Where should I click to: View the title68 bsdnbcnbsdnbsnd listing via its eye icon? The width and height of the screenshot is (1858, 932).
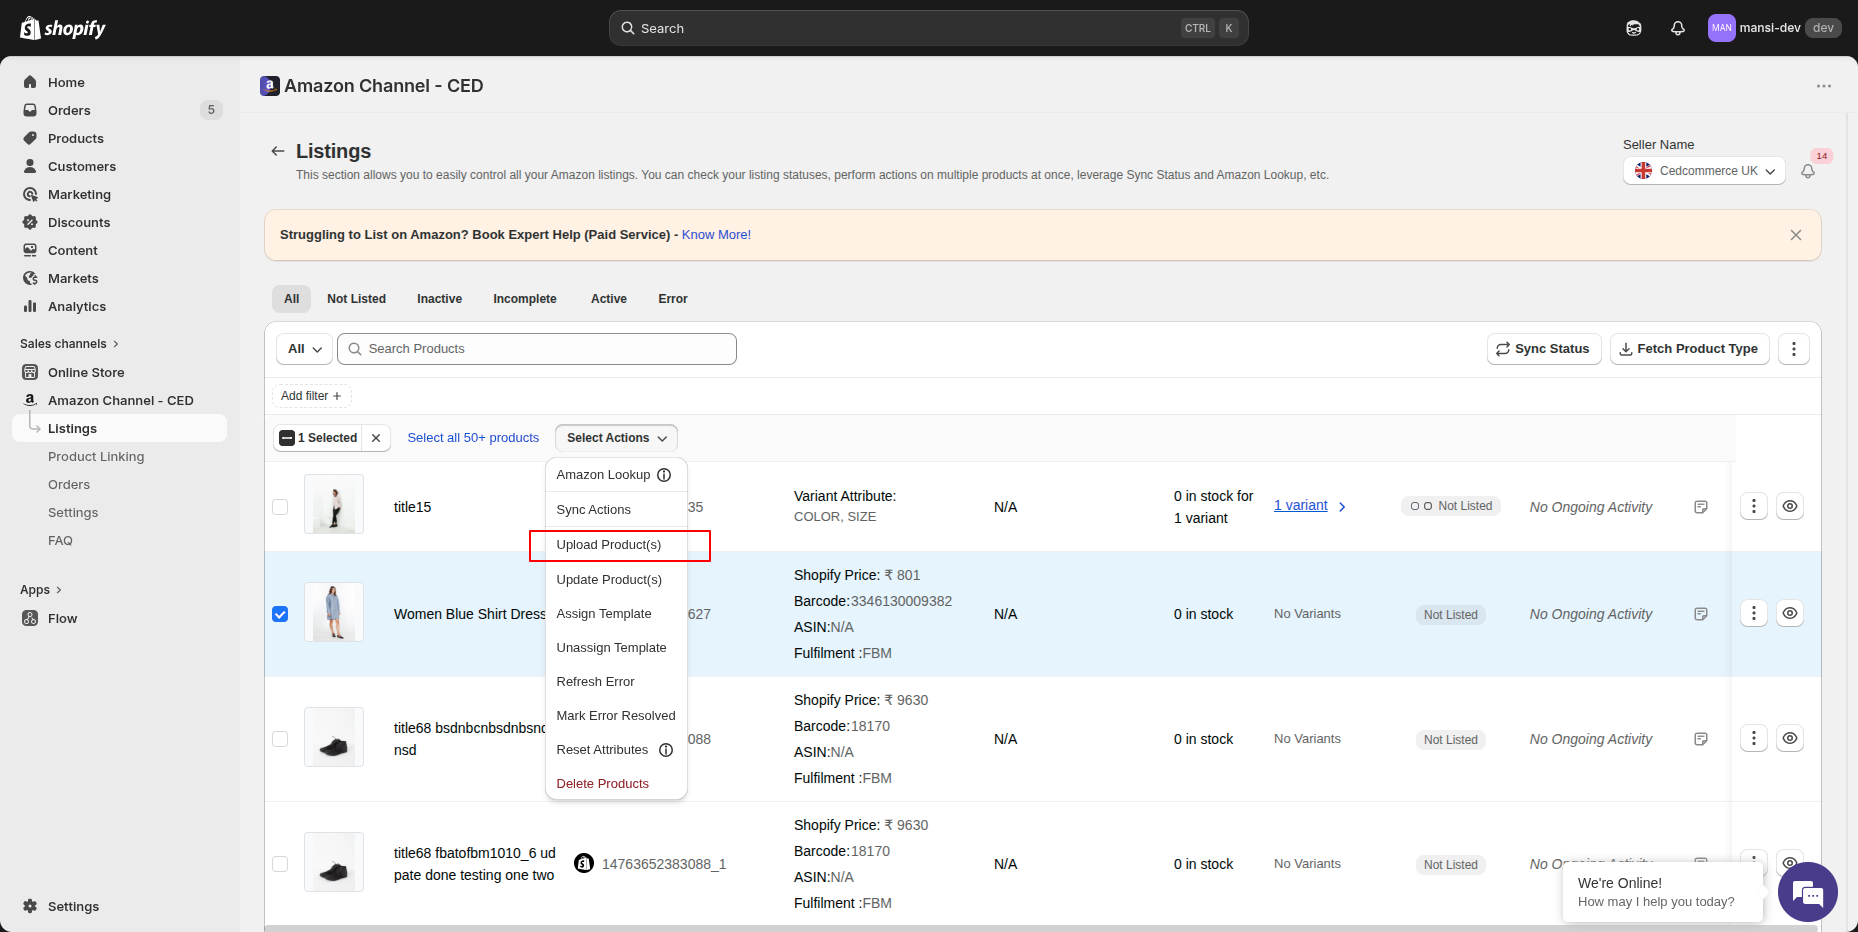coord(1790,738)
